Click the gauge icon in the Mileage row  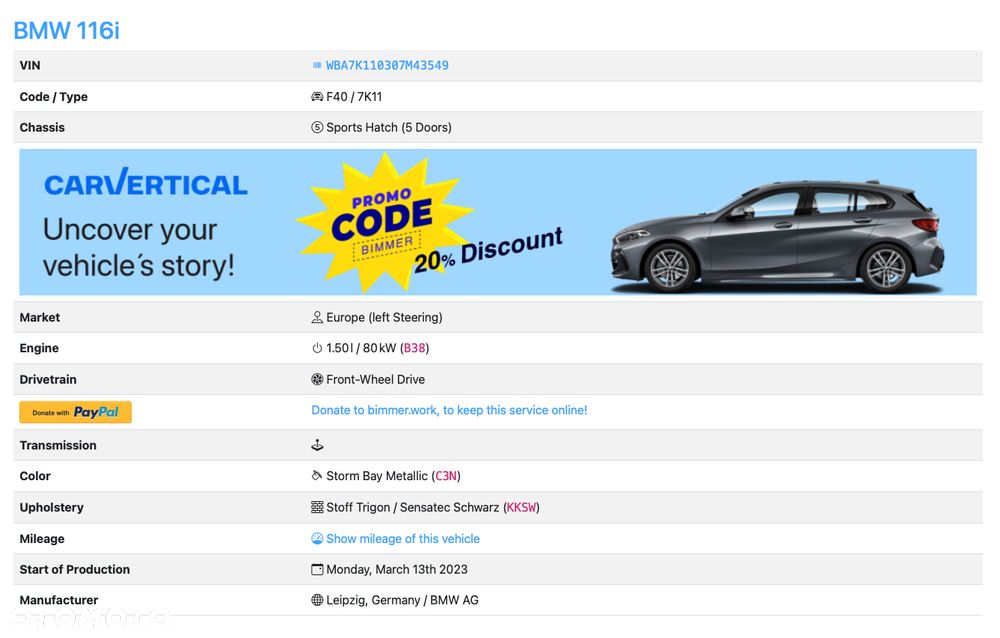(x=317, y=538)
